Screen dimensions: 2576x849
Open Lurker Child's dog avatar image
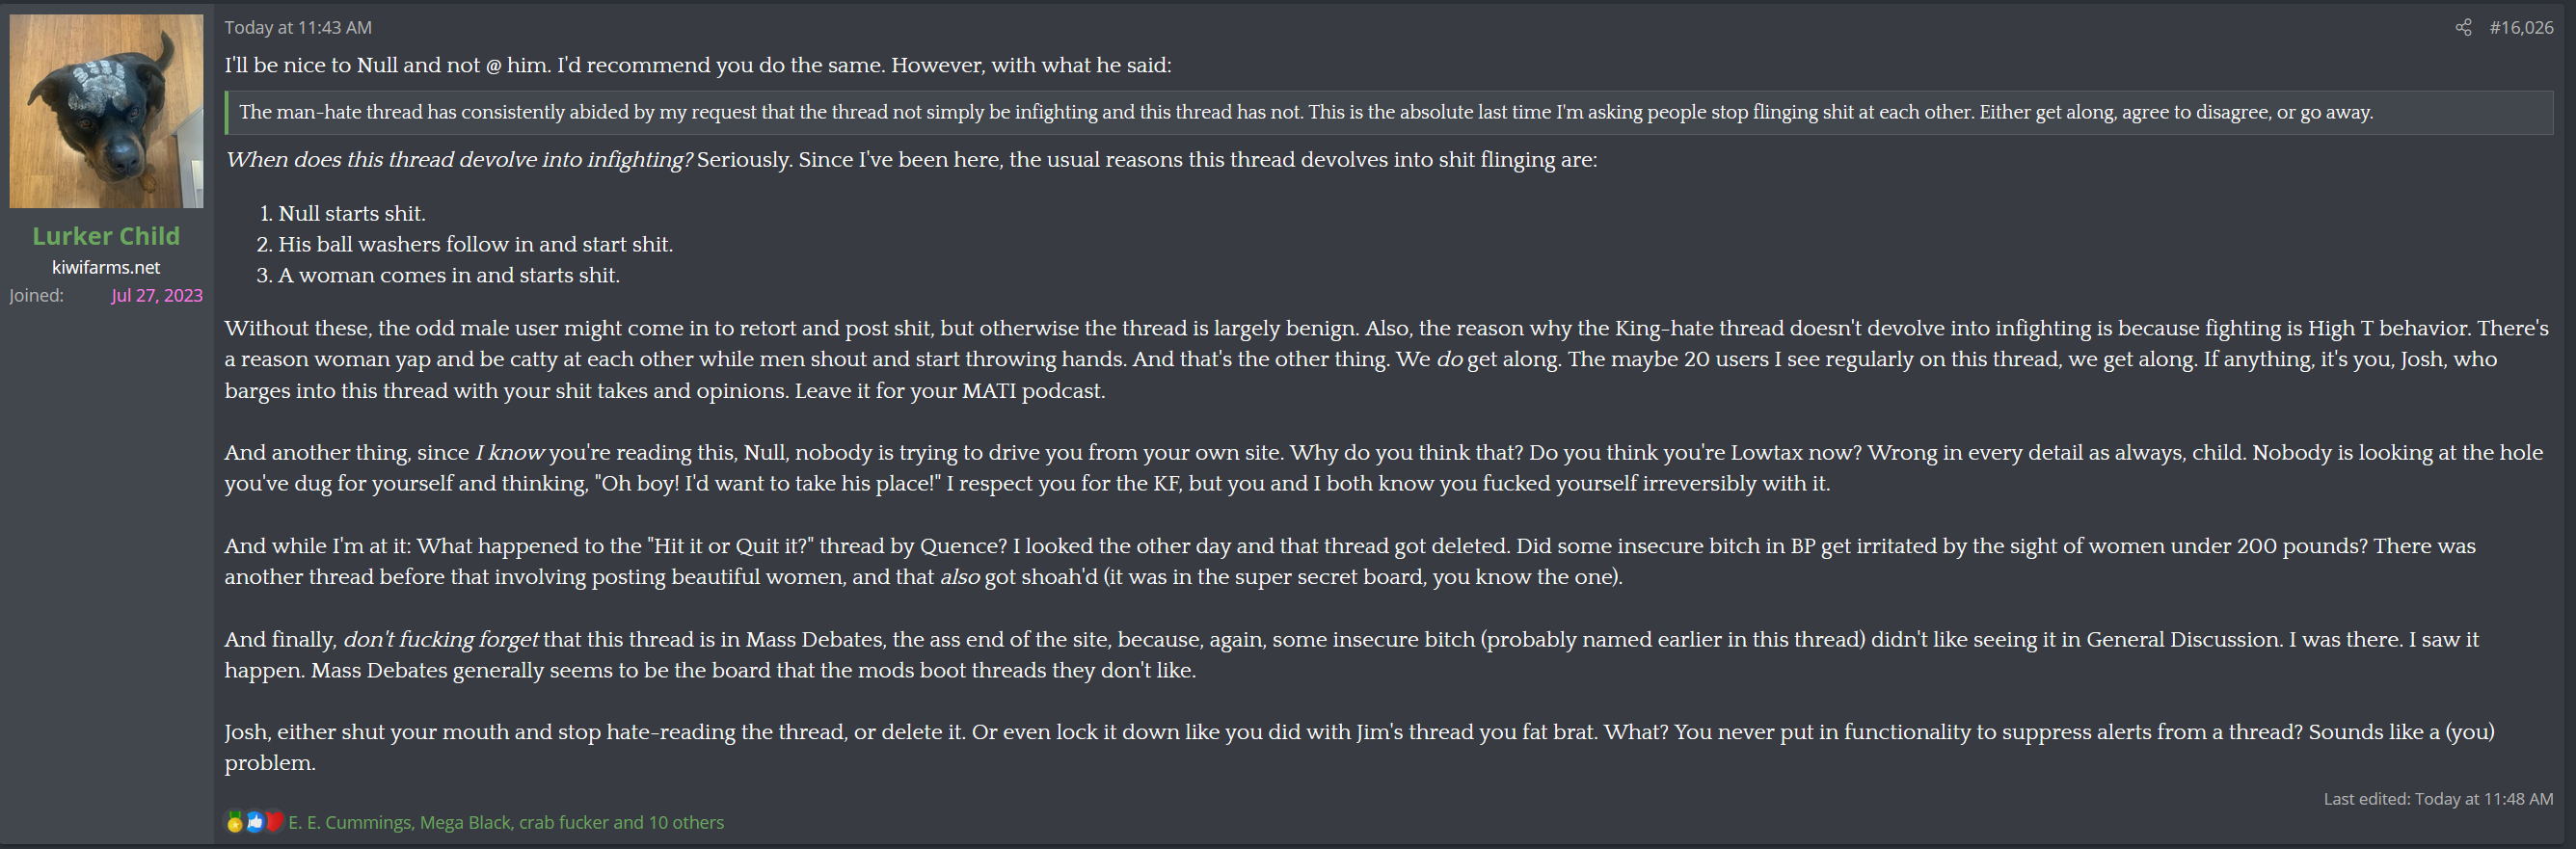pyautogui.click(x=106, y=111)
